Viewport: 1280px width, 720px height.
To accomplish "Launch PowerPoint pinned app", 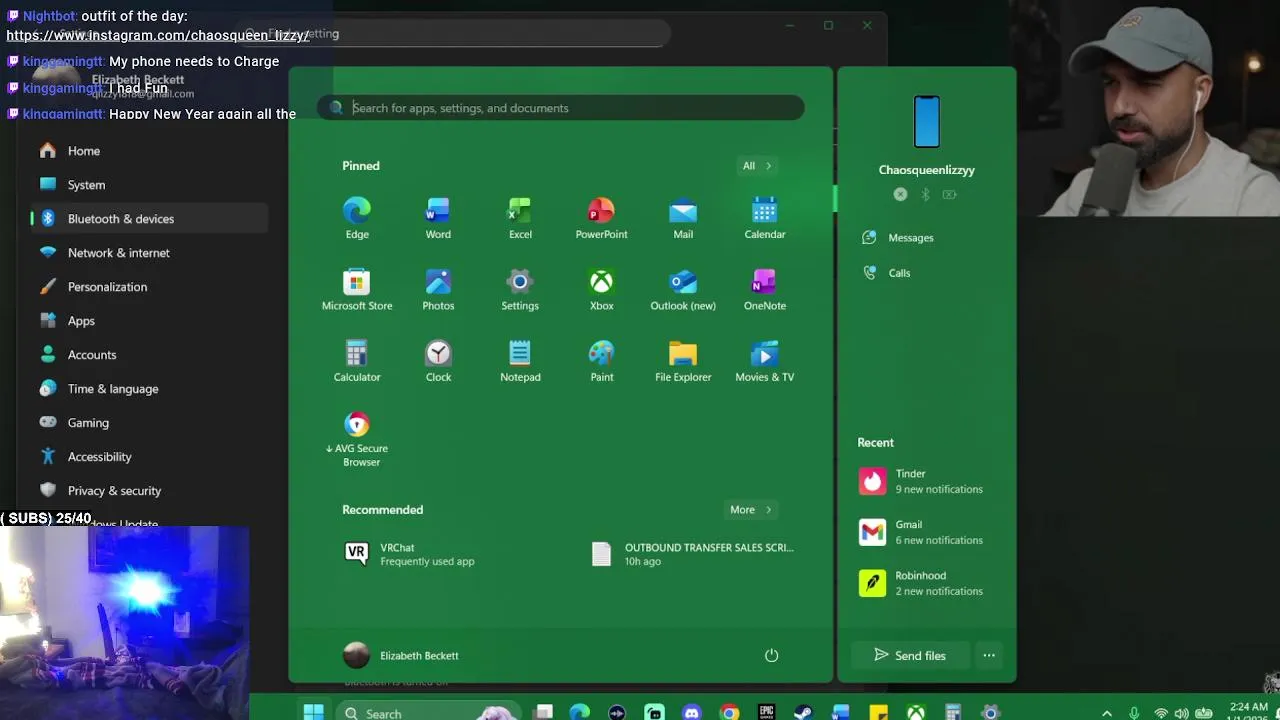I will tap(601, 218).
